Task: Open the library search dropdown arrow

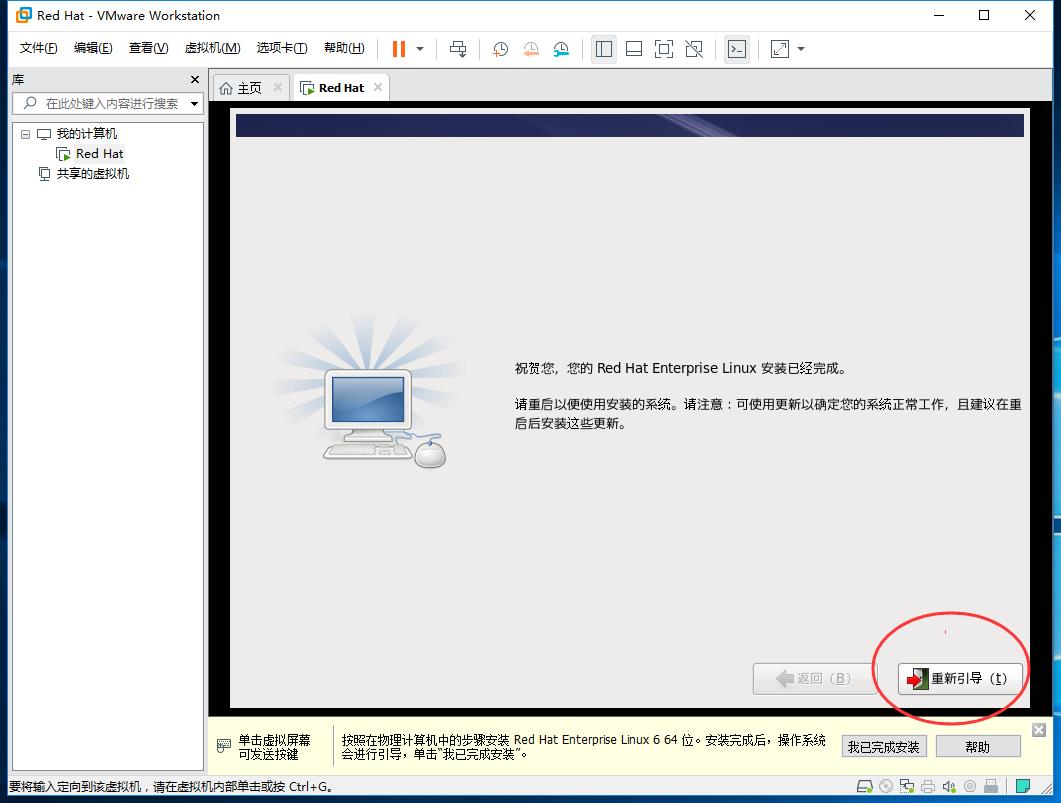Action: 195,104
